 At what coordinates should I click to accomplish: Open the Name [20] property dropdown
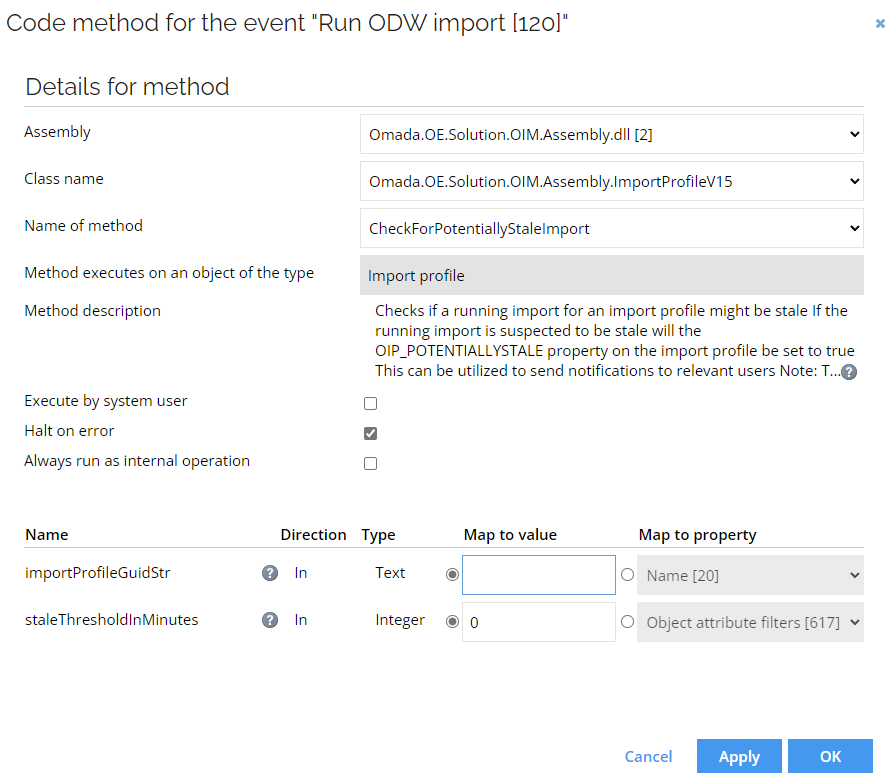point(750,575)
